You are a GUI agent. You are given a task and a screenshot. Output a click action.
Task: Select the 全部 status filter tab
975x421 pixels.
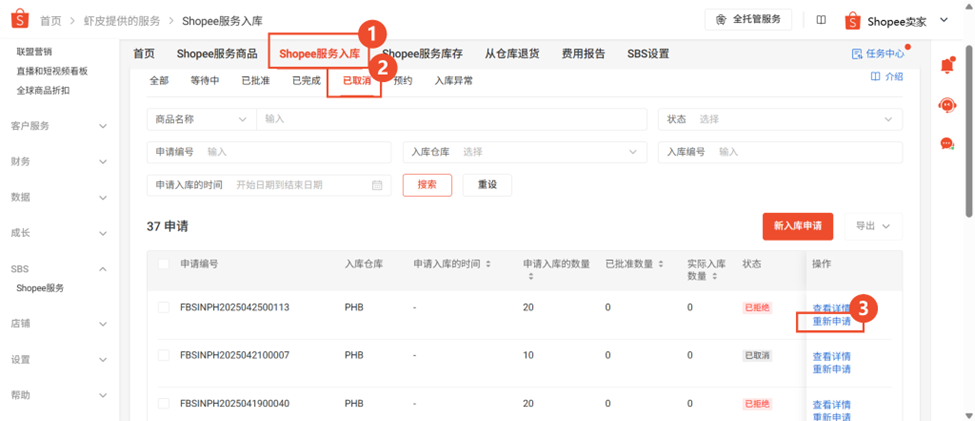pyautogui.click(x=159, y=81)
